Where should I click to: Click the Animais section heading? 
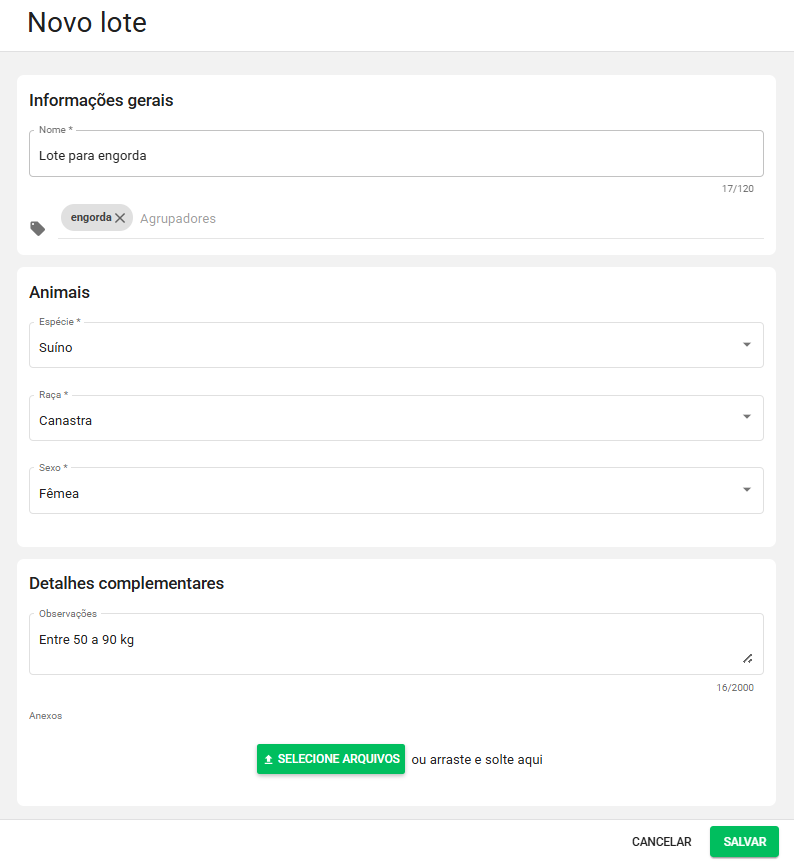59,293
